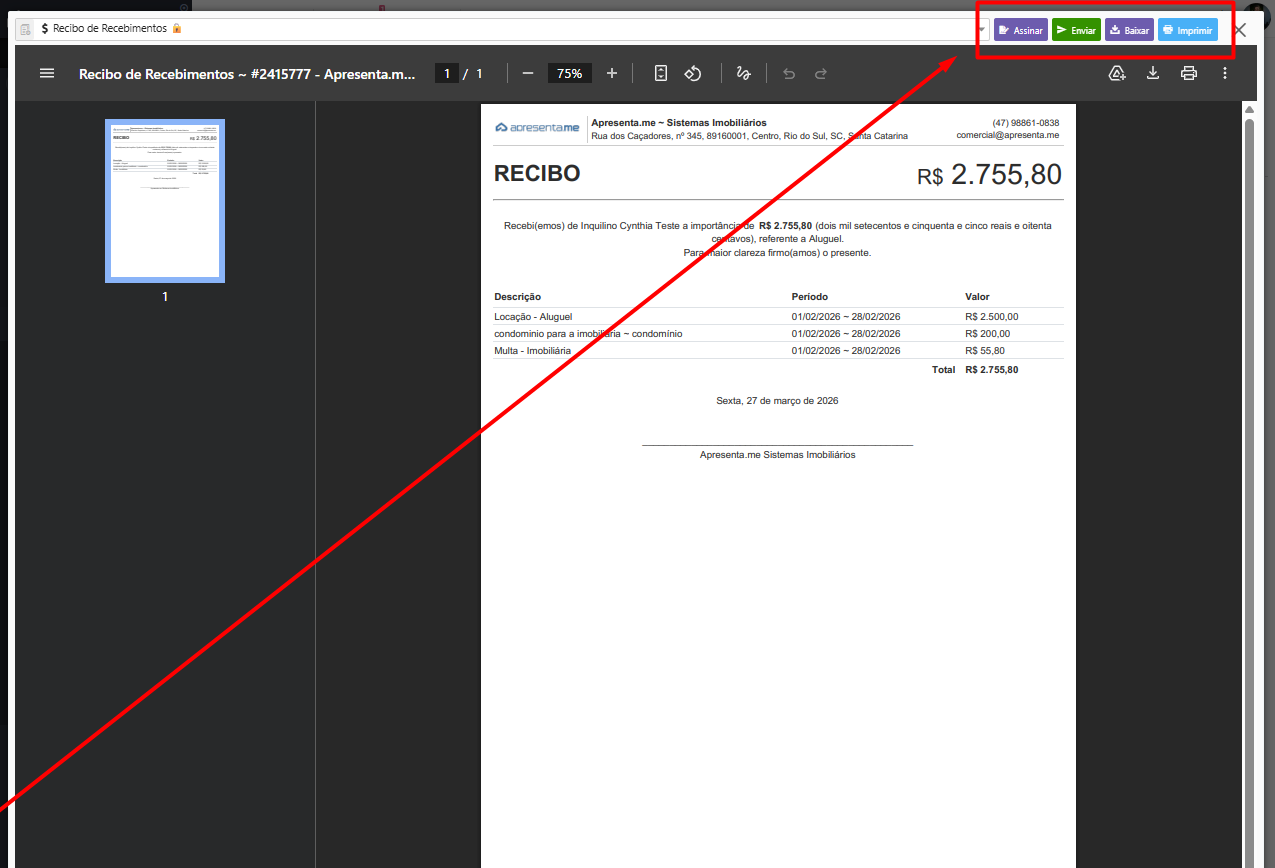Click the purple Assinar button

point(1020,30)
